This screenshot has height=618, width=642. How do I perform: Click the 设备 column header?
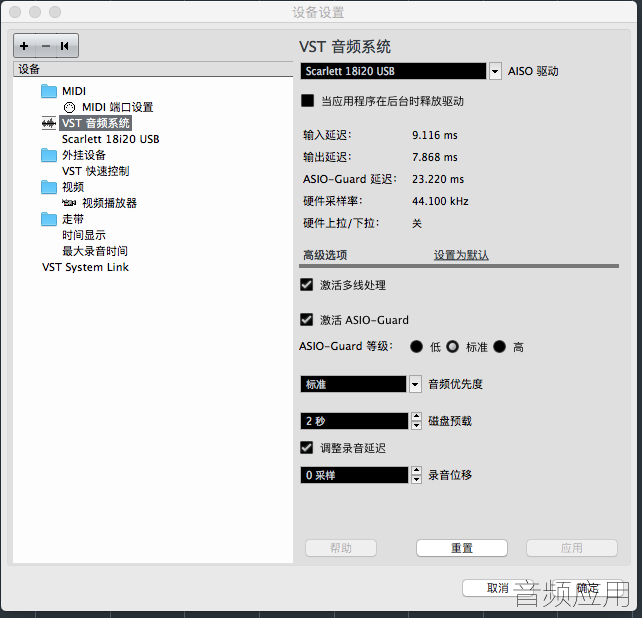coord(153,69)
